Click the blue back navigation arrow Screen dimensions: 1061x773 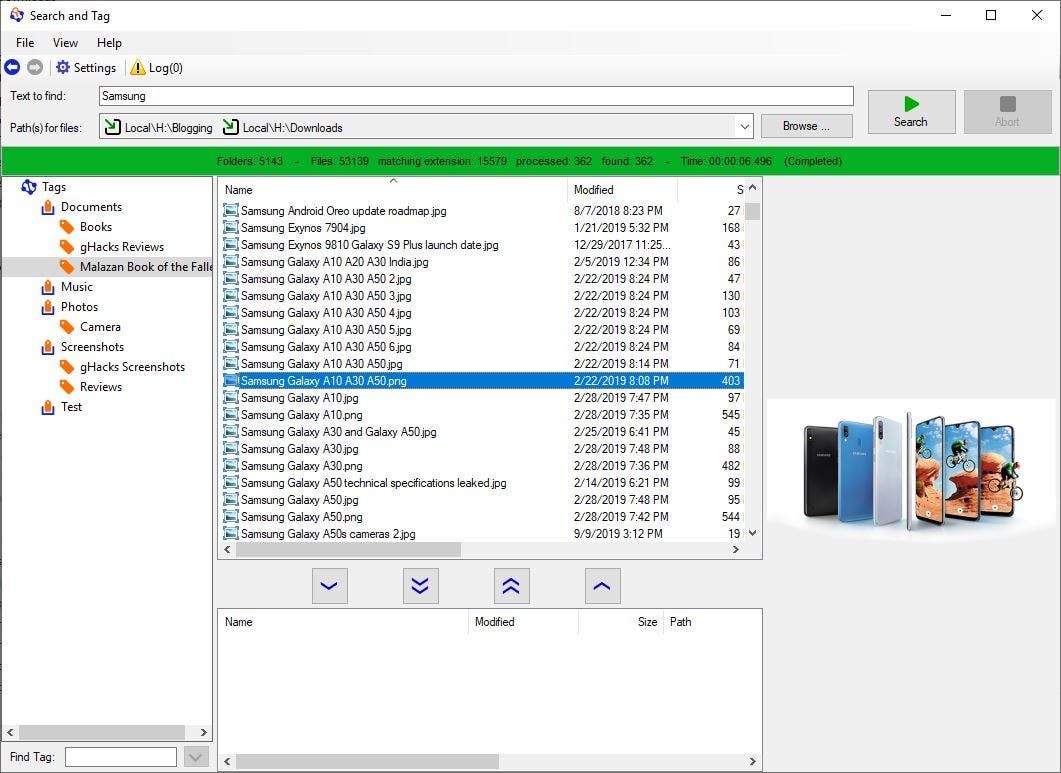(x=12, y=67)
